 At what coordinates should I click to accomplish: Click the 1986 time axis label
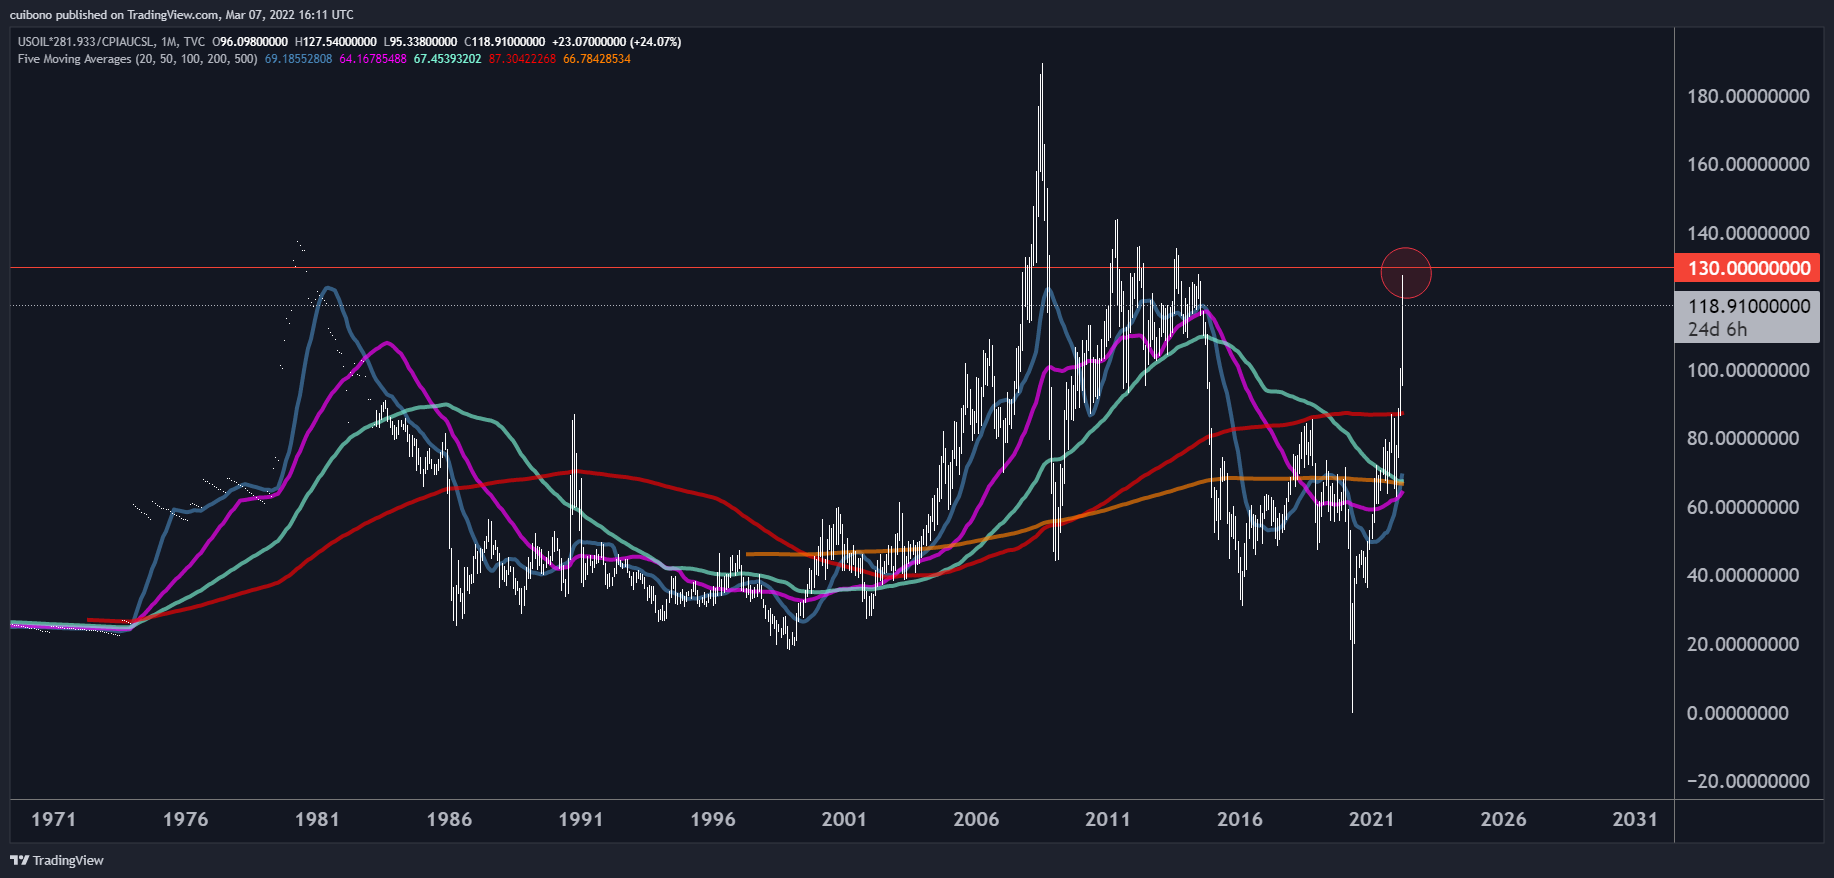click(x=449, y=819)
